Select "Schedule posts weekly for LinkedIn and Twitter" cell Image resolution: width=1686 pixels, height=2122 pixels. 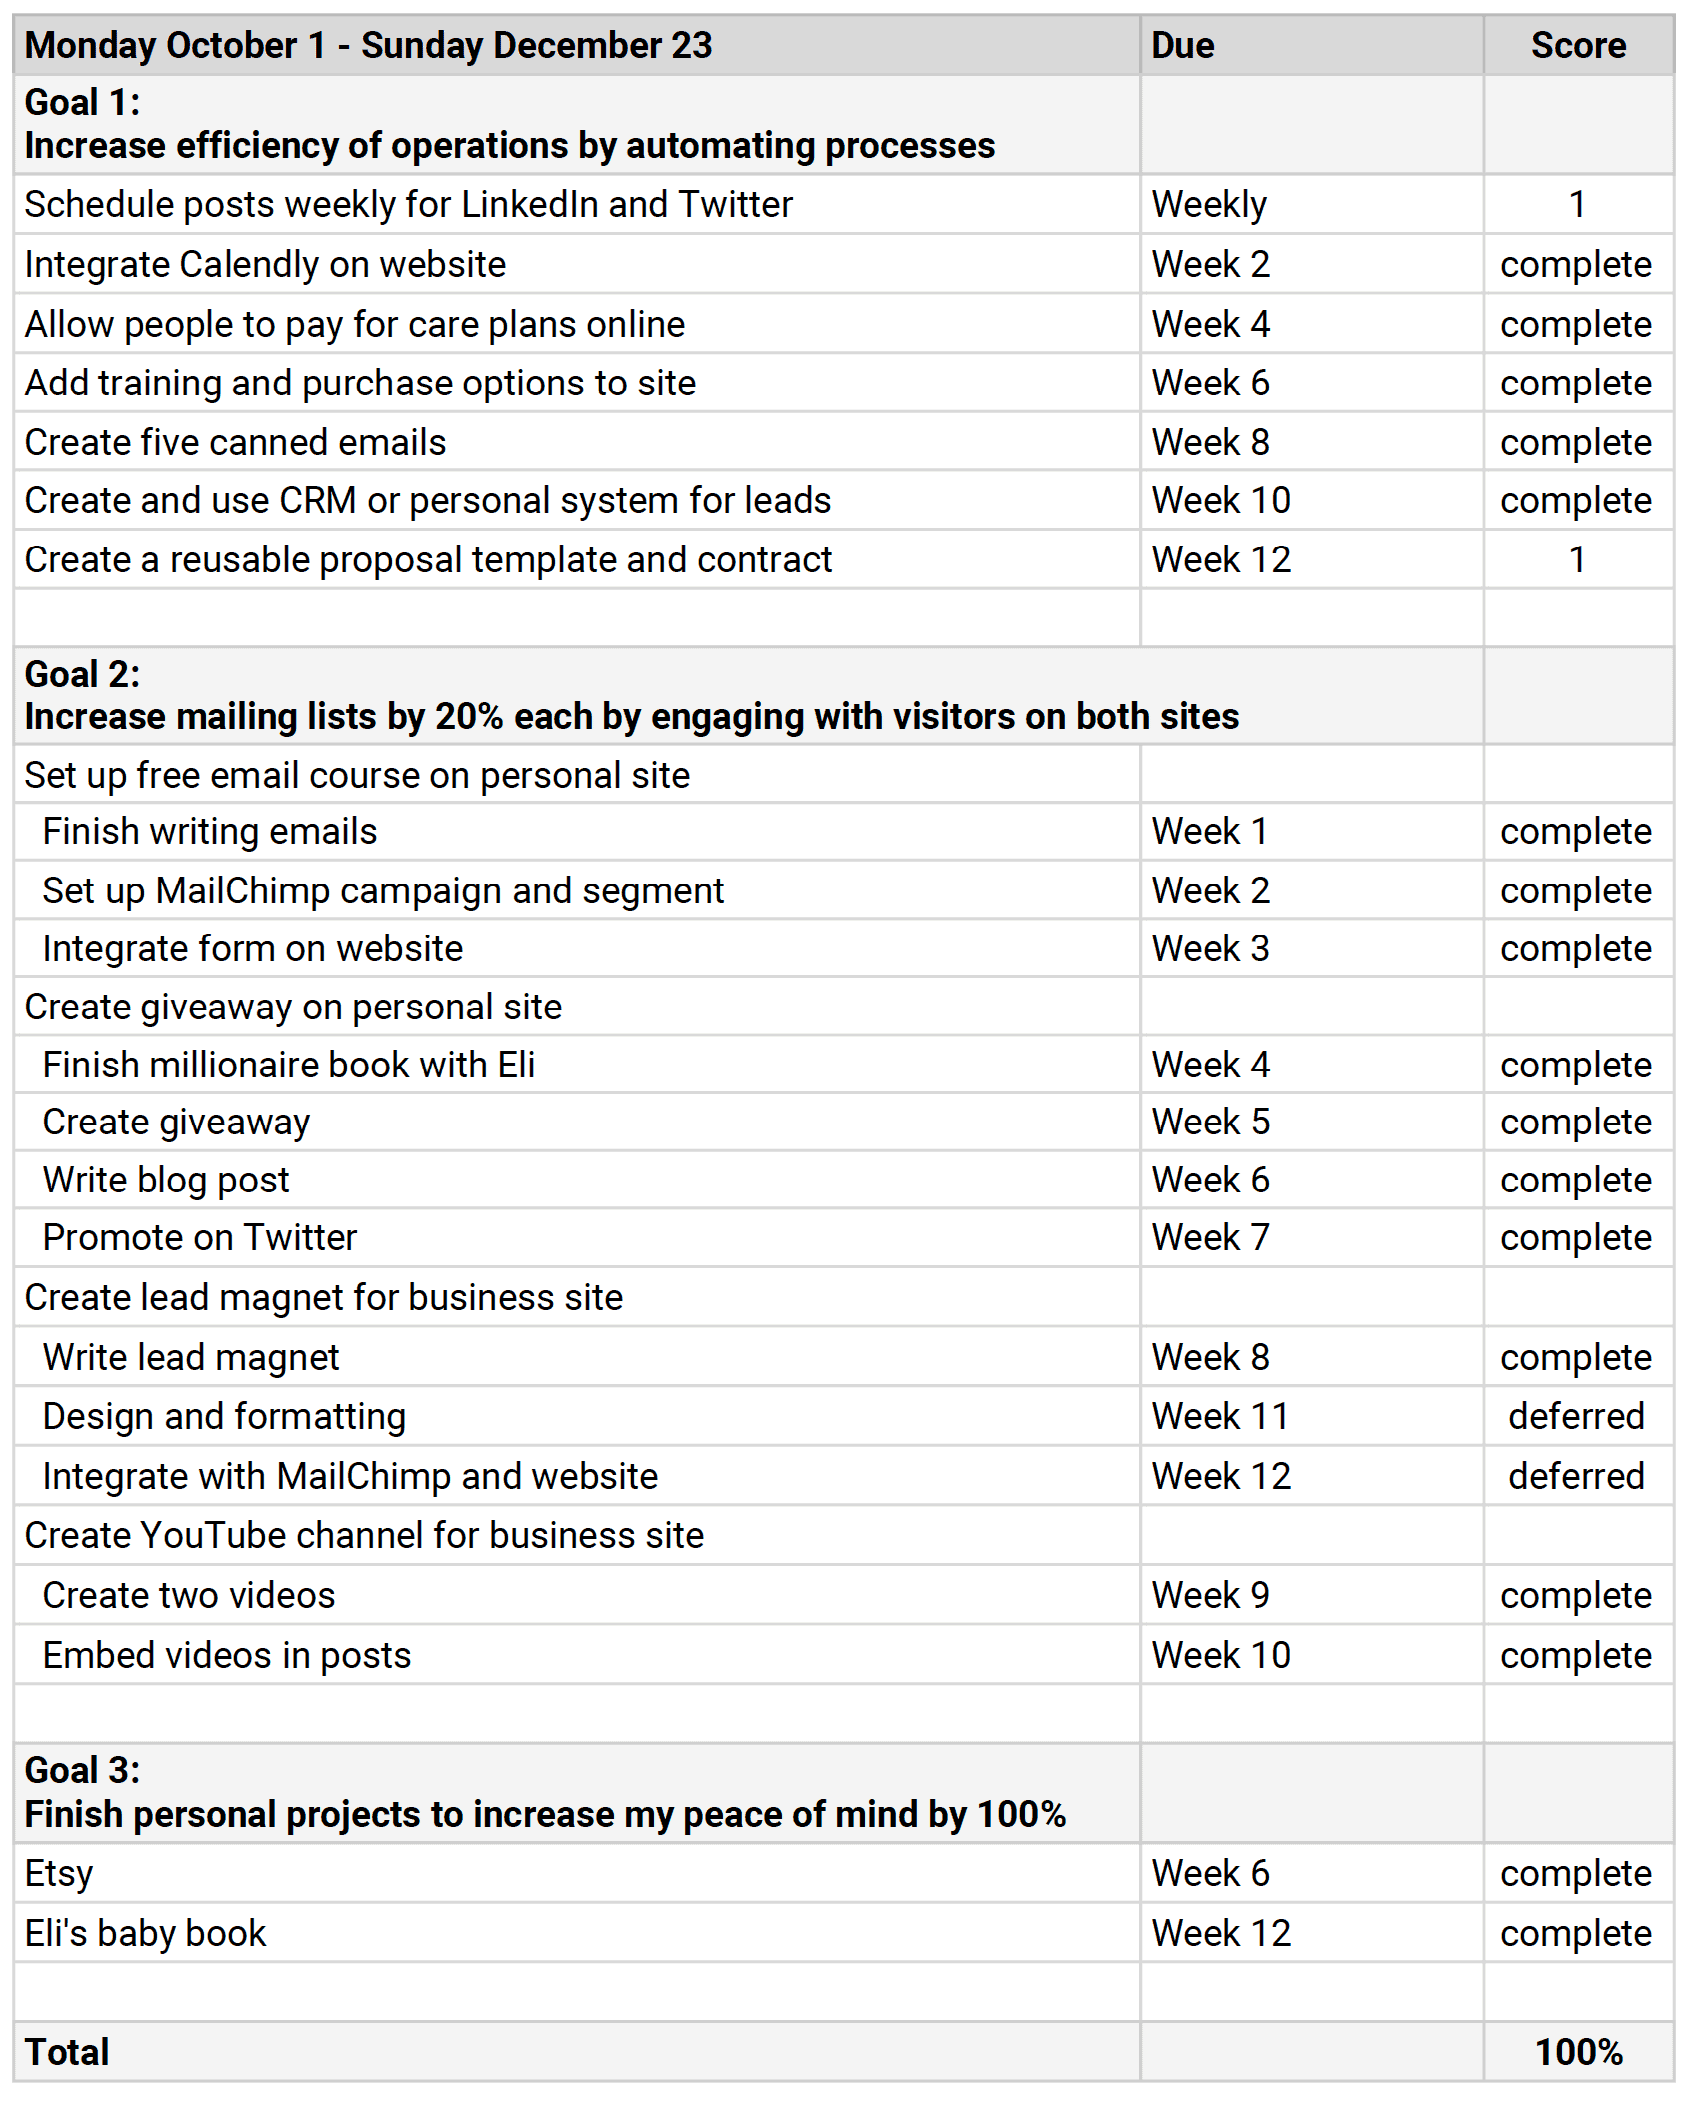tap(408, 205)
